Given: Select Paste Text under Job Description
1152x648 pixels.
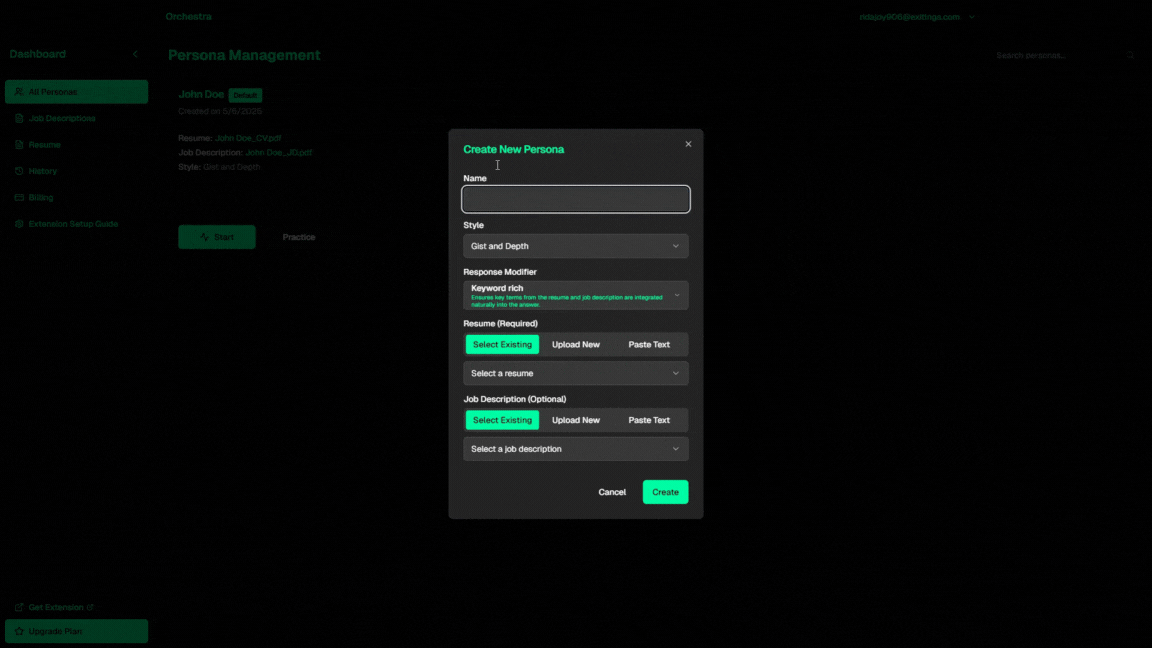Looking at the screenshot, I should pos(649,420).
